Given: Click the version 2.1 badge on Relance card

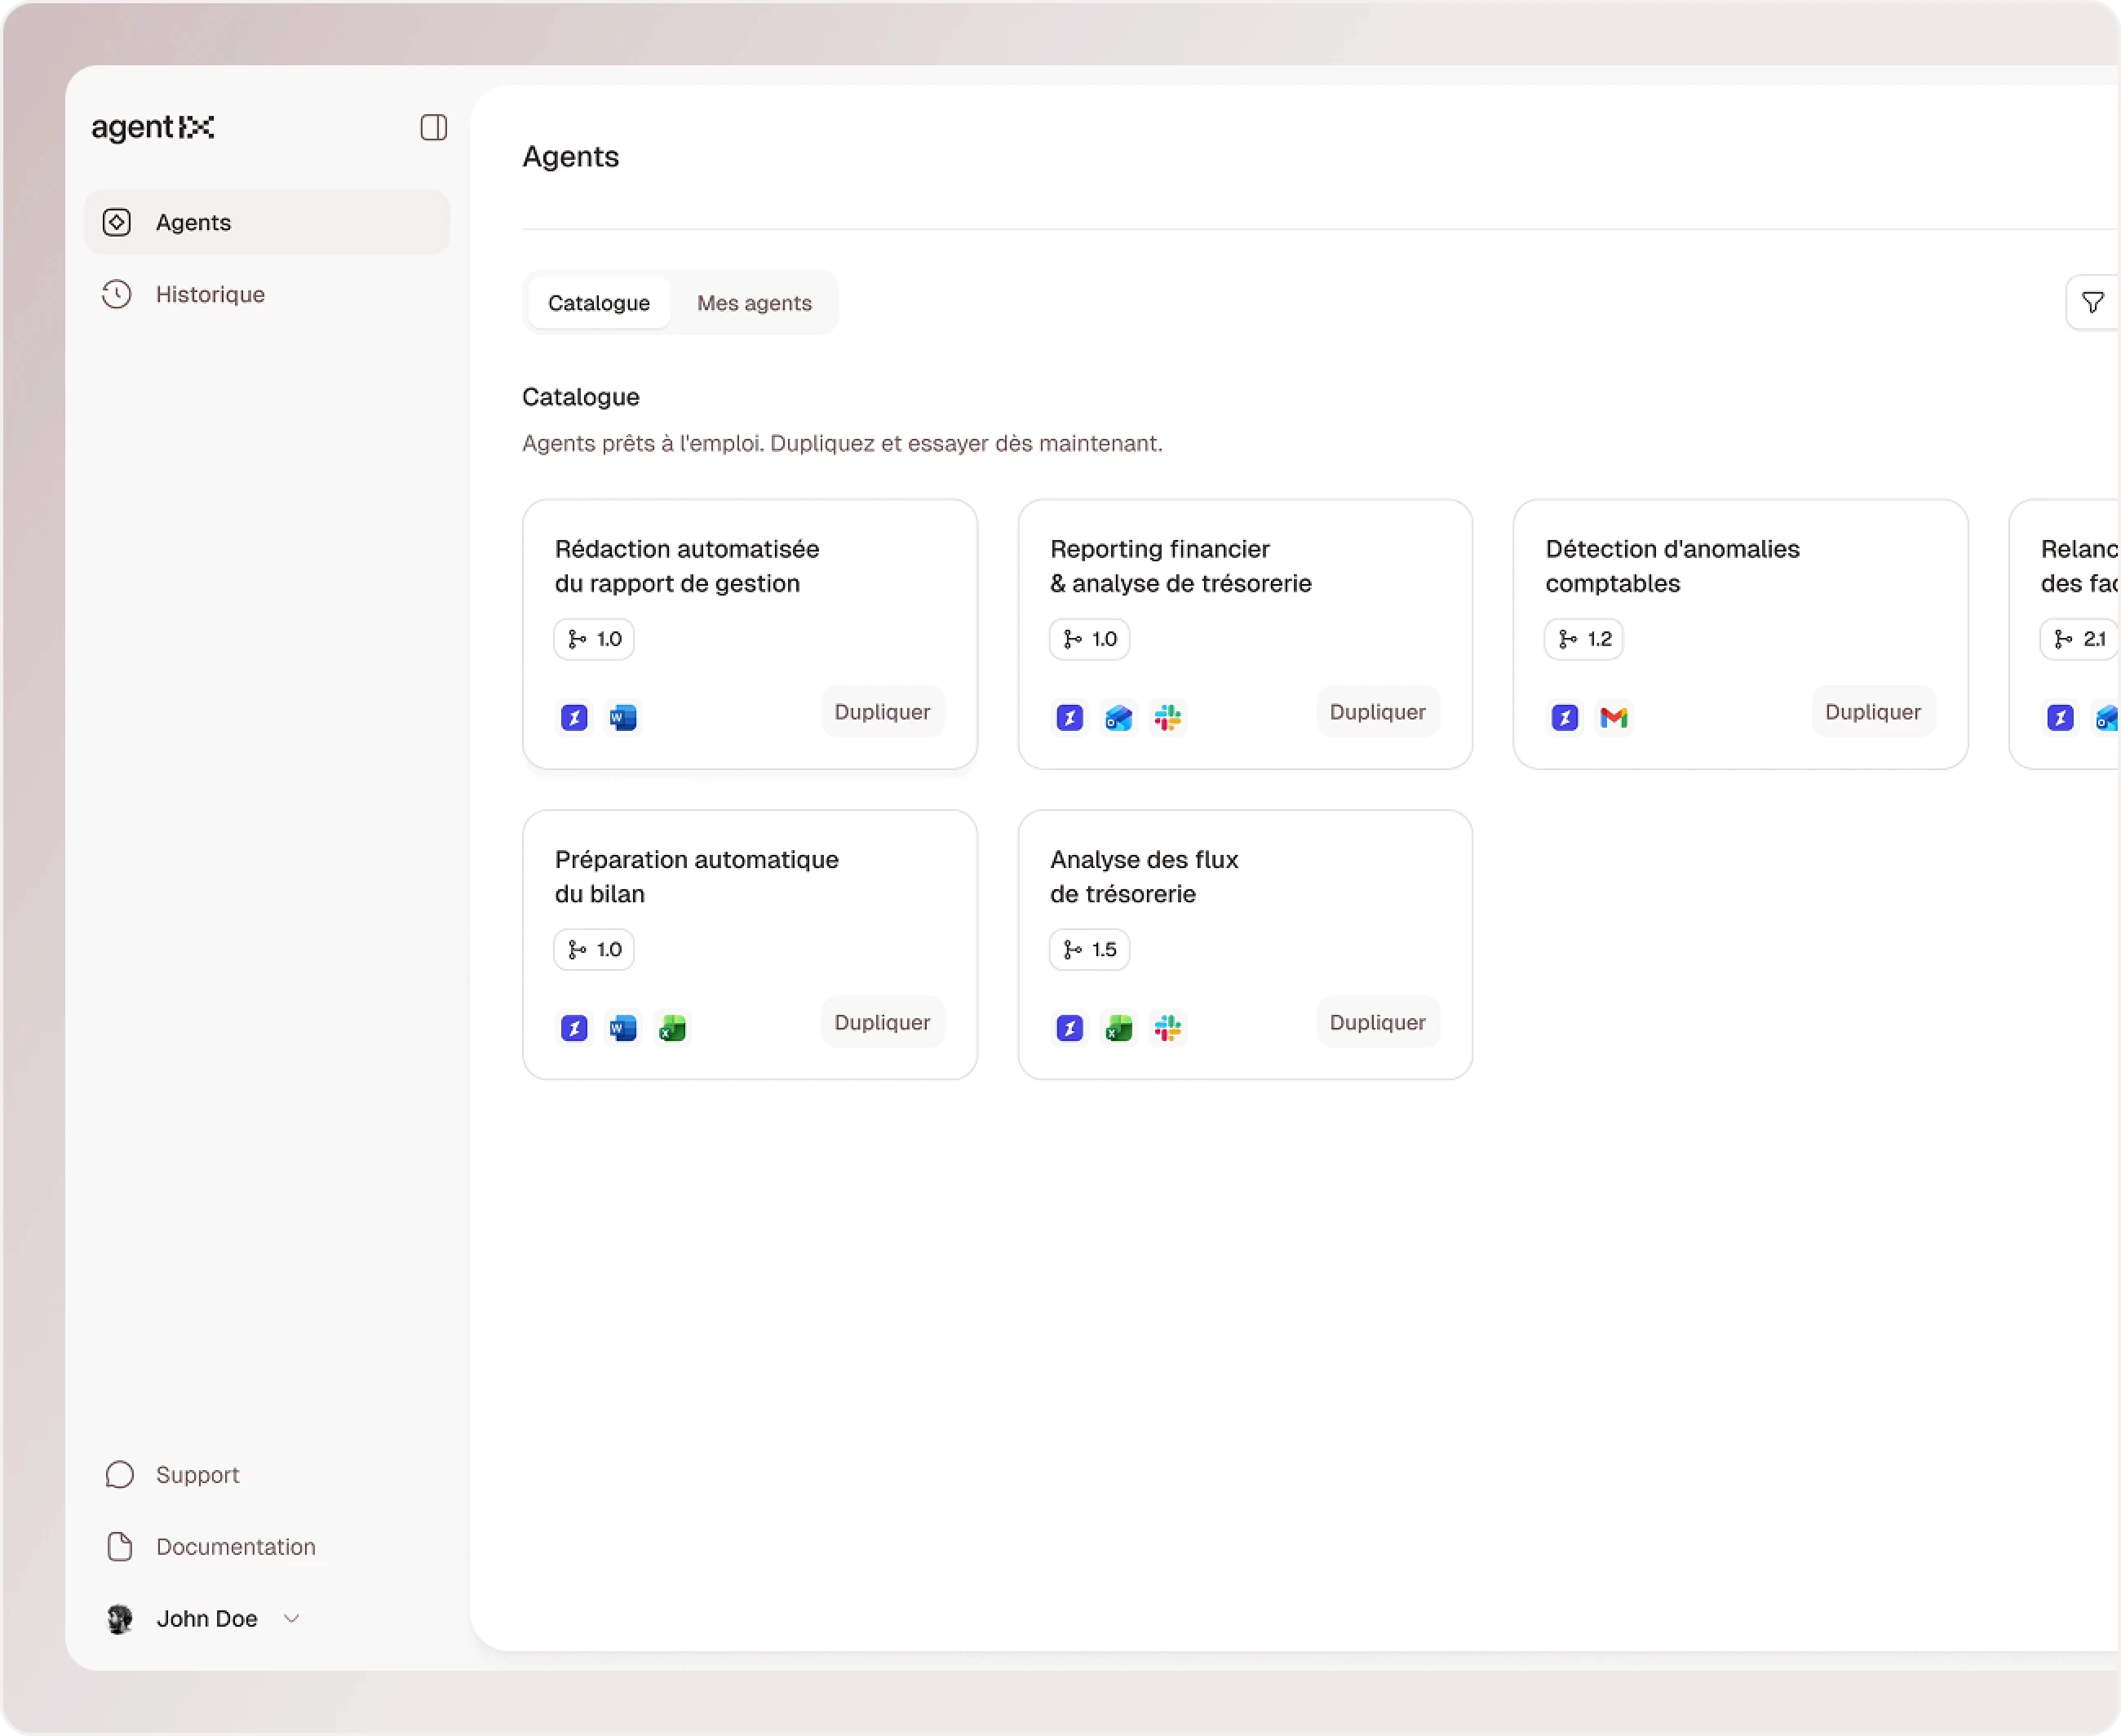Looking at the screenshot, I should click(2077, 638).
